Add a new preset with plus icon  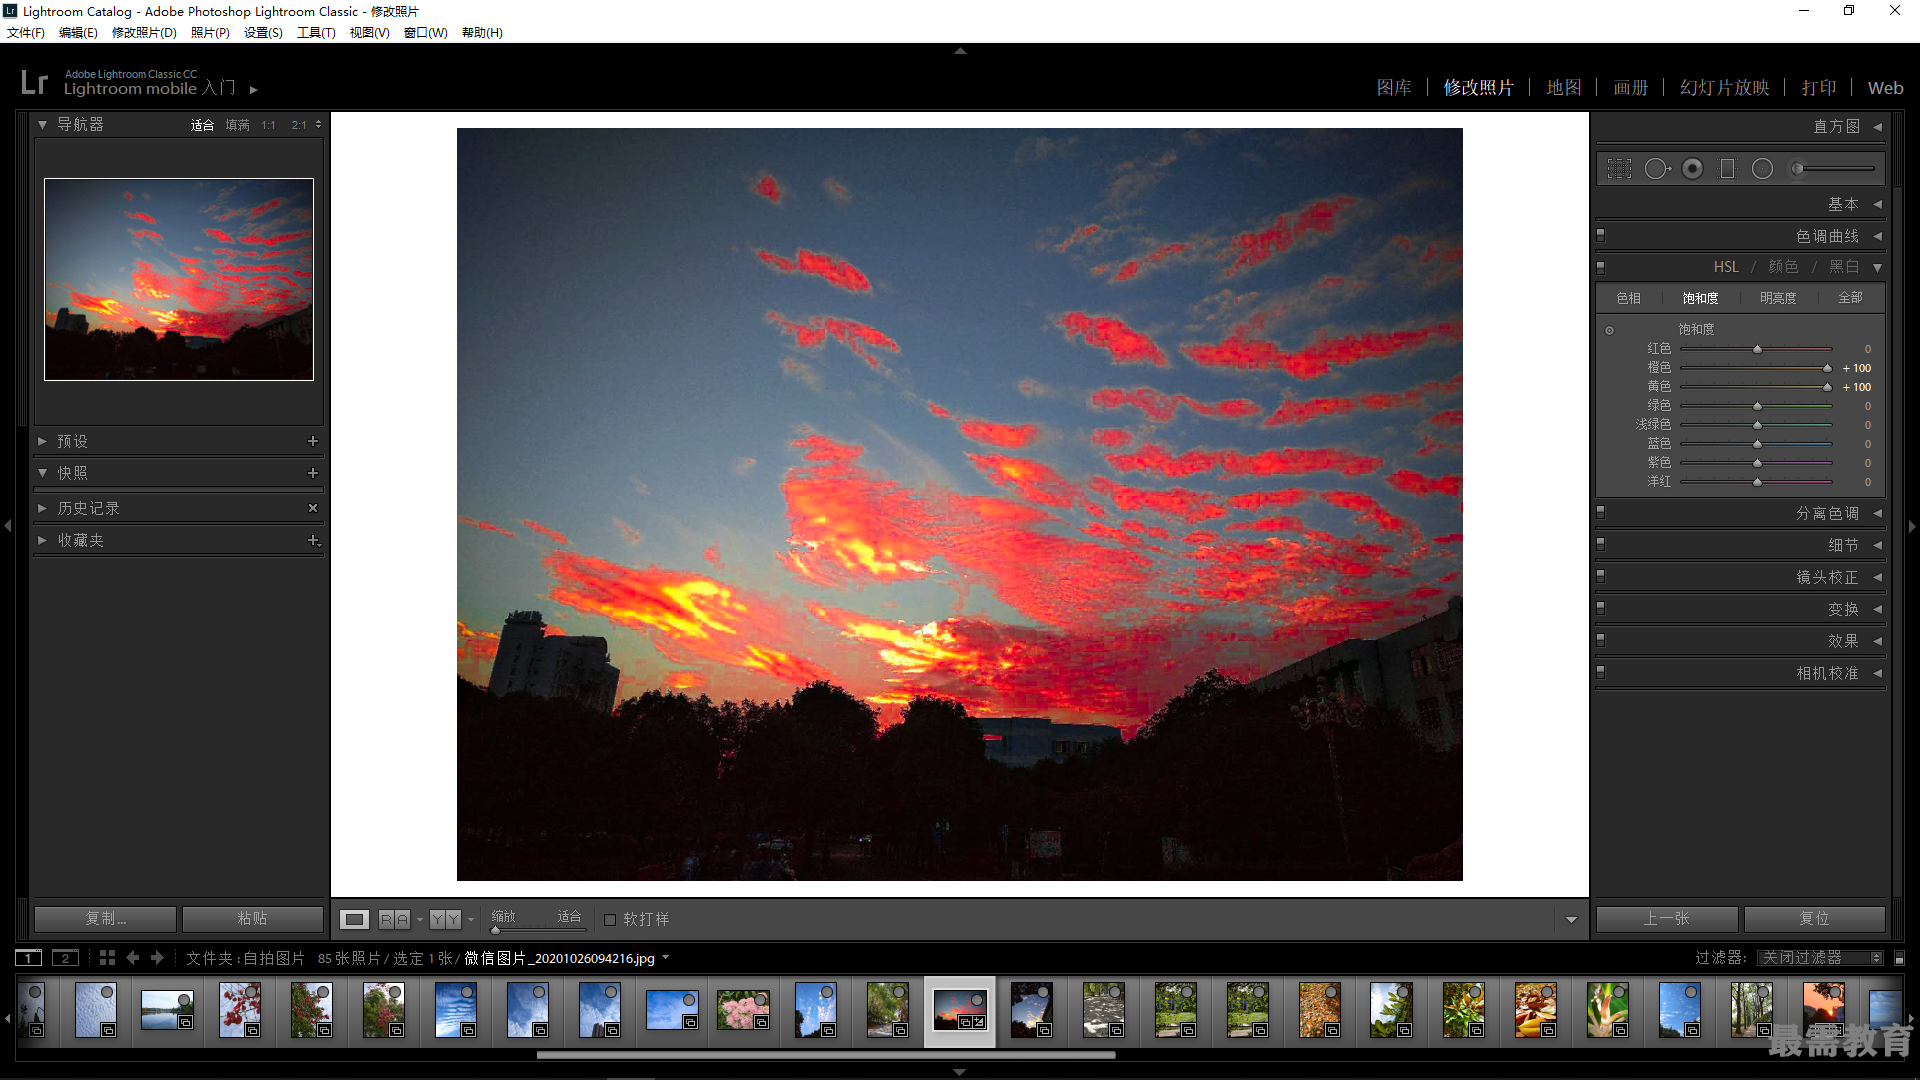[x=313, y=441]
